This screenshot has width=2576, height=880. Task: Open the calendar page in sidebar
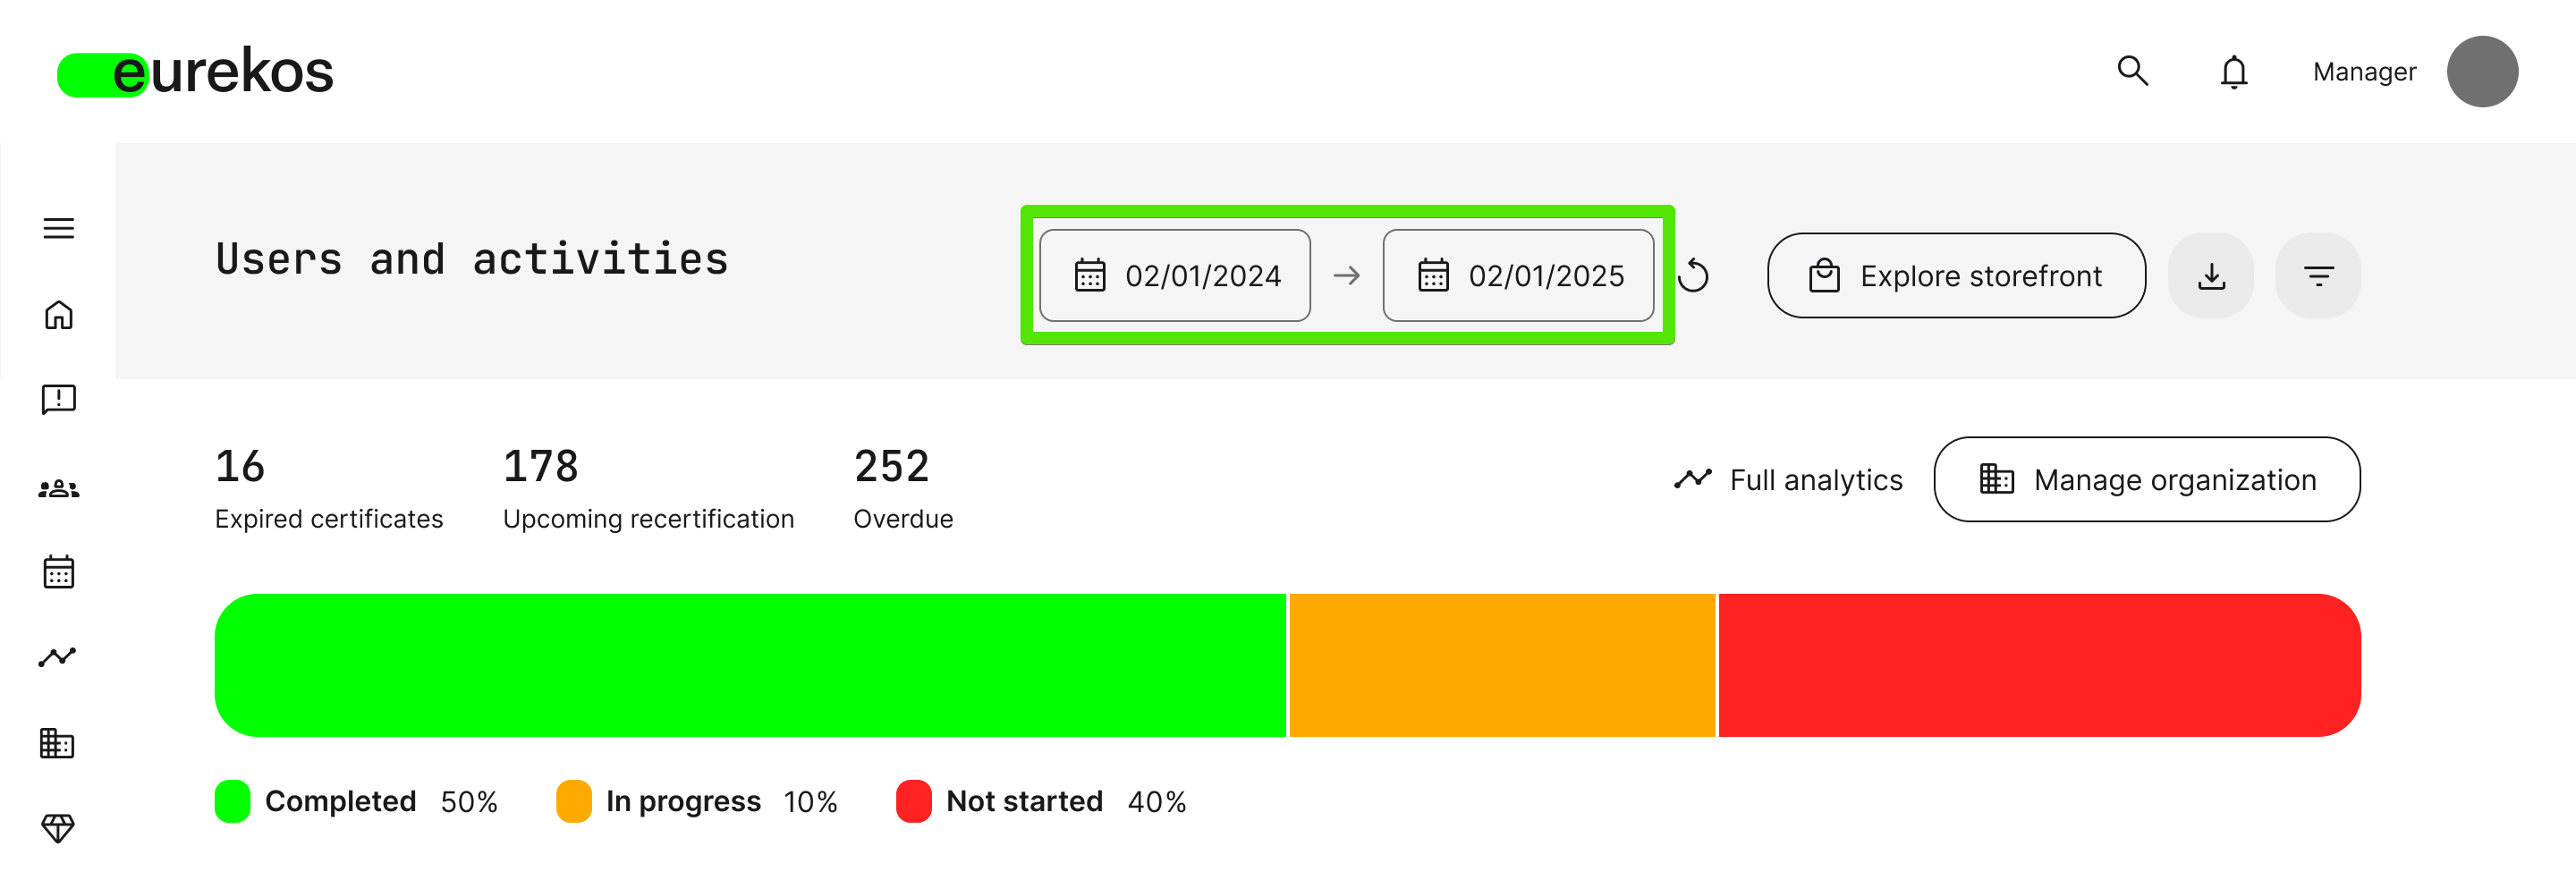(59, 572)
